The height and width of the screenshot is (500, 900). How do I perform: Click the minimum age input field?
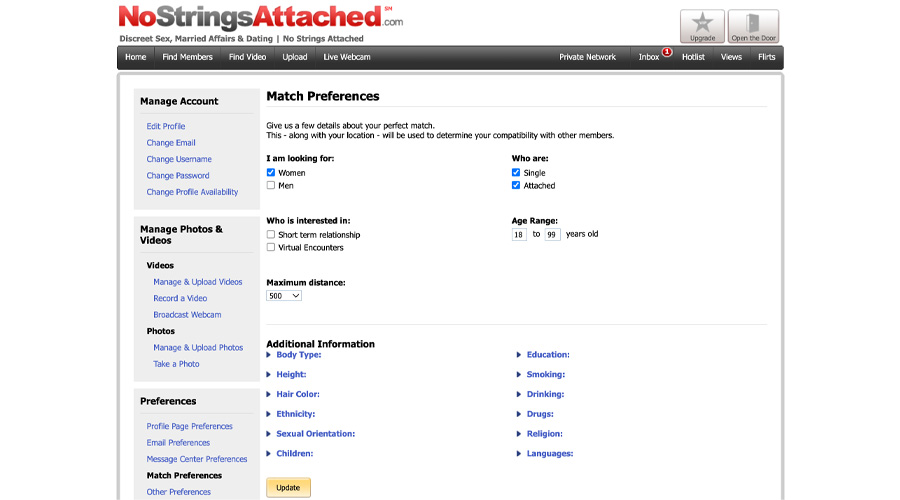tap(519, 234)
